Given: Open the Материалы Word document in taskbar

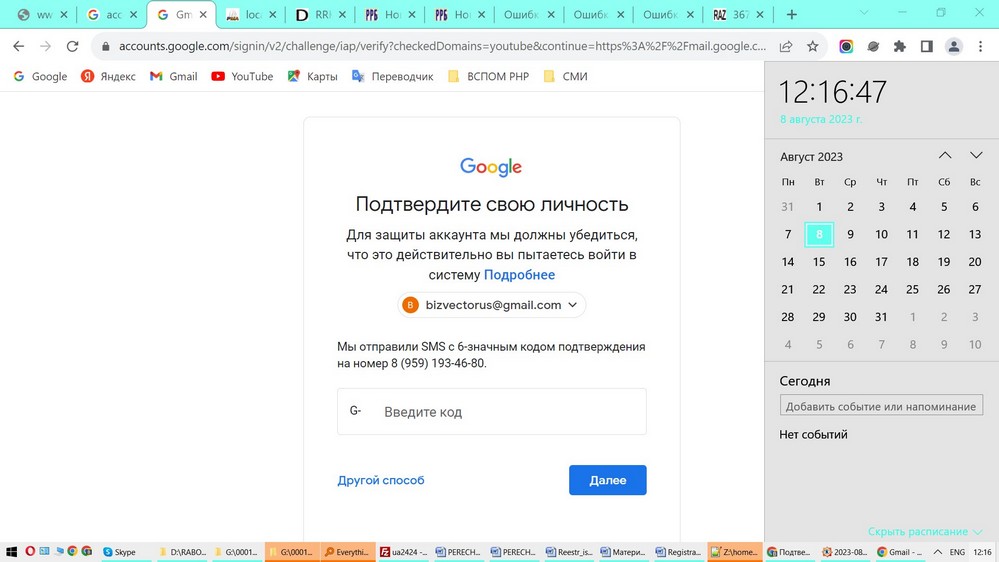Looking at the screenshot, I should click(623, 552).
